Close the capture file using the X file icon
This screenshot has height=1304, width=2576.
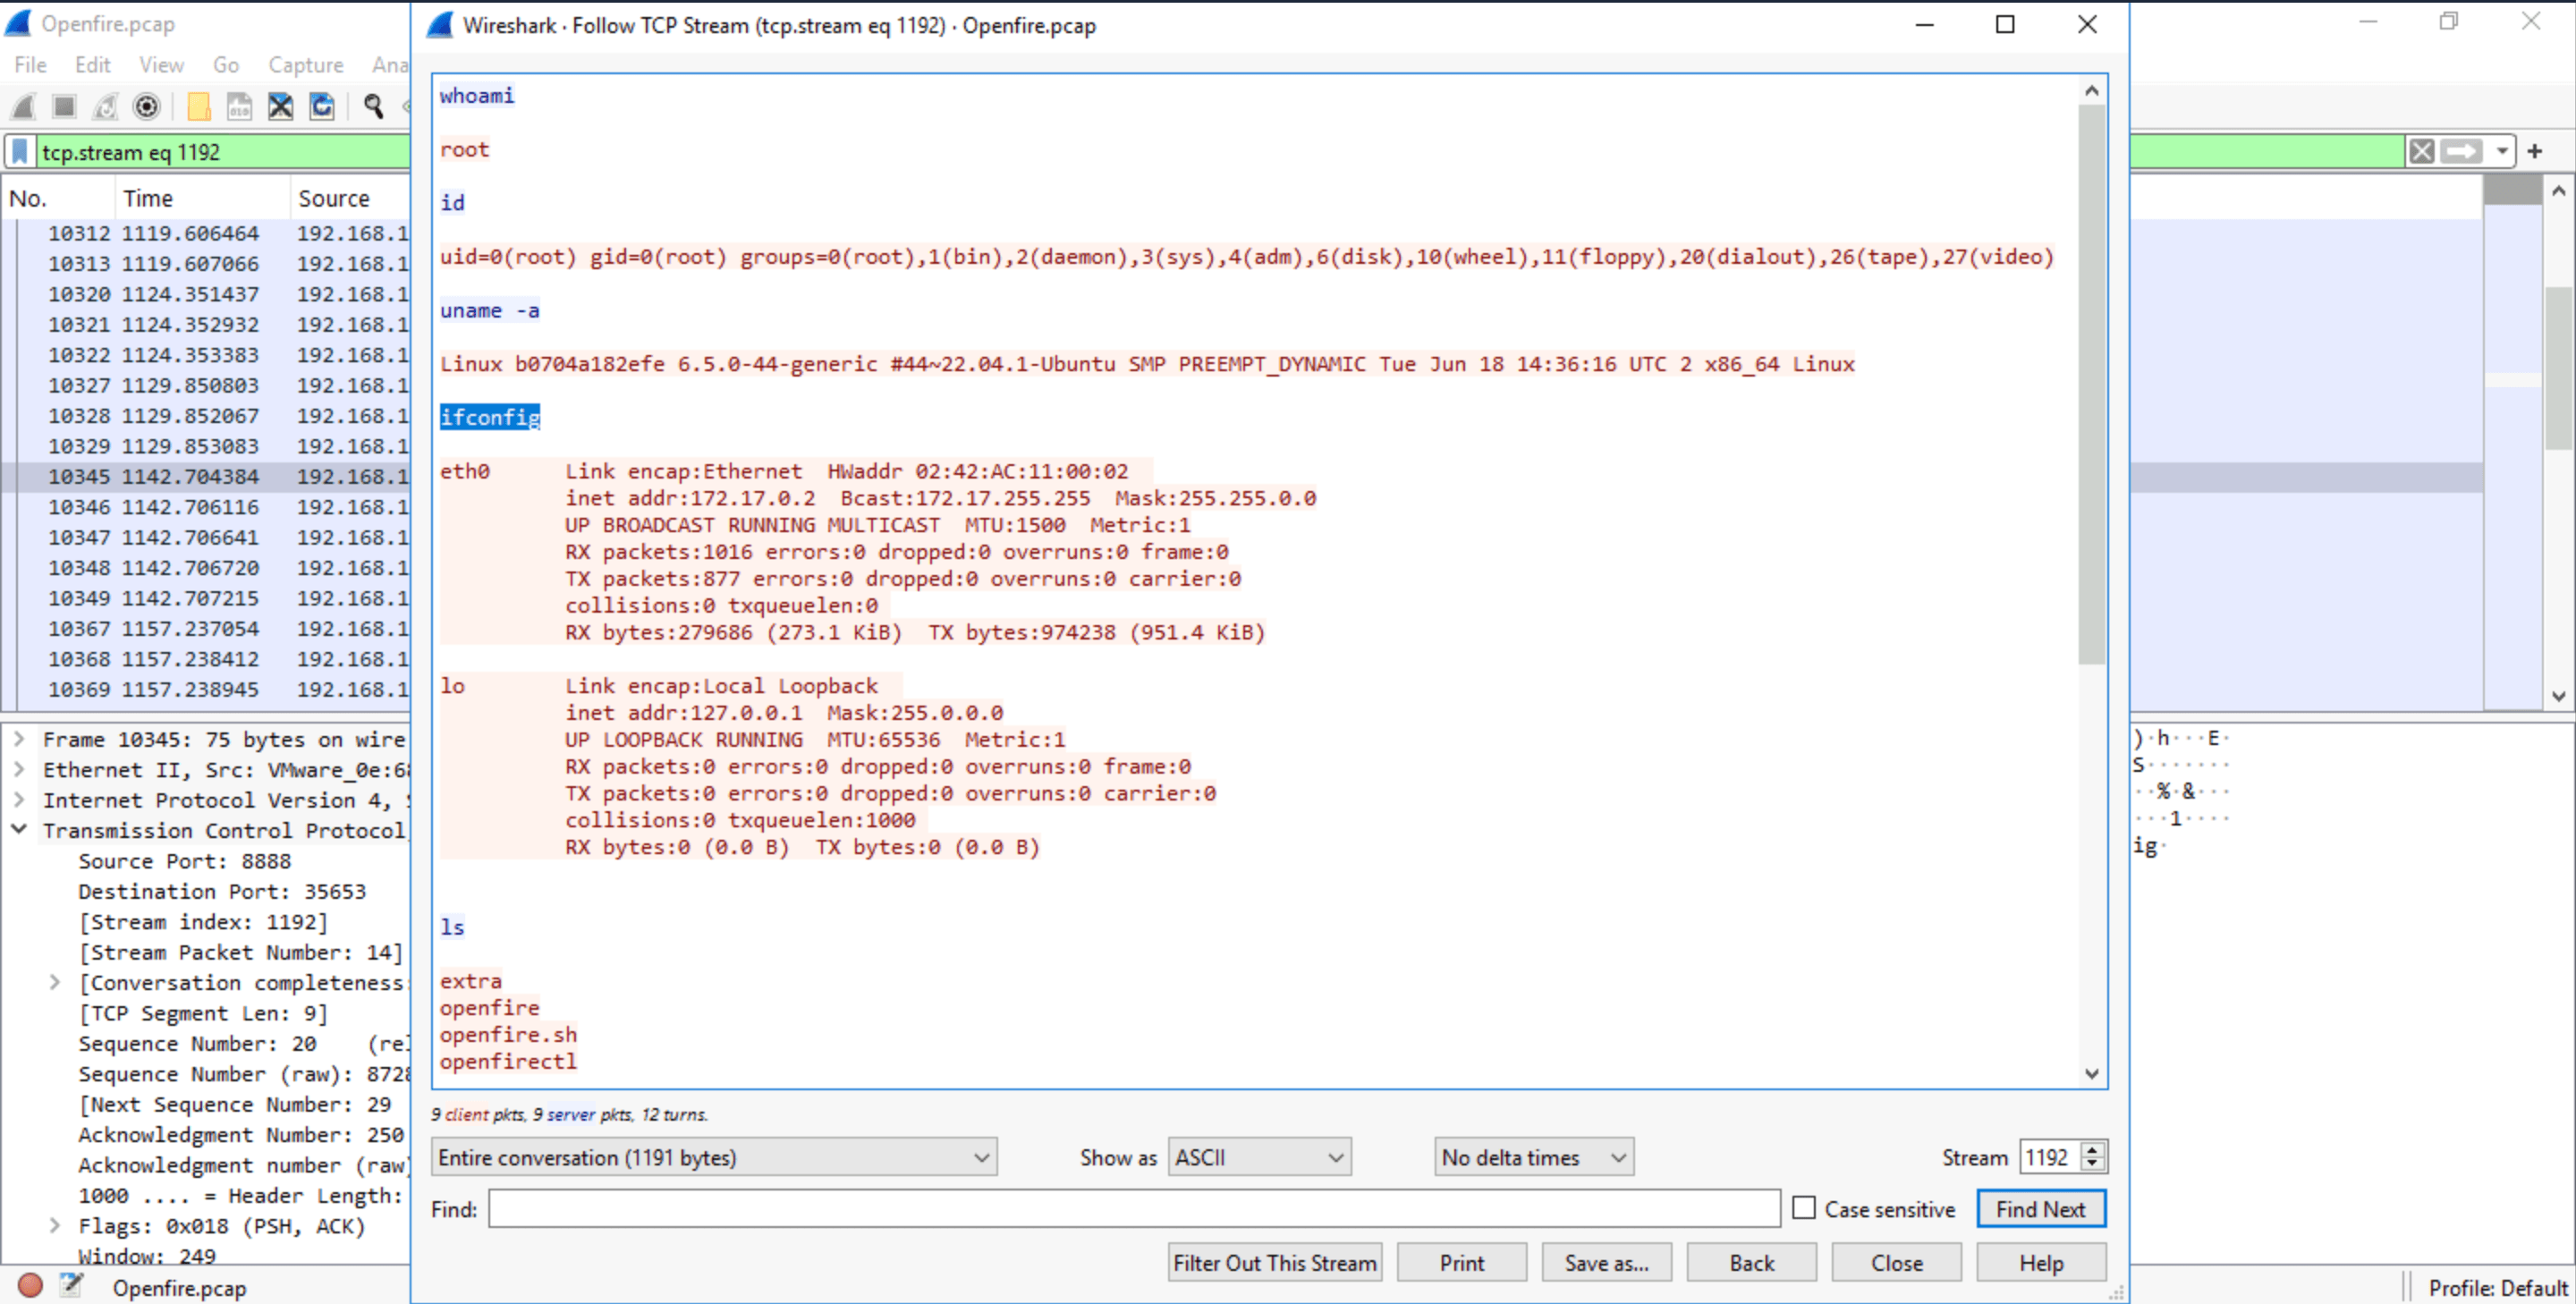(x=280, y=106)
